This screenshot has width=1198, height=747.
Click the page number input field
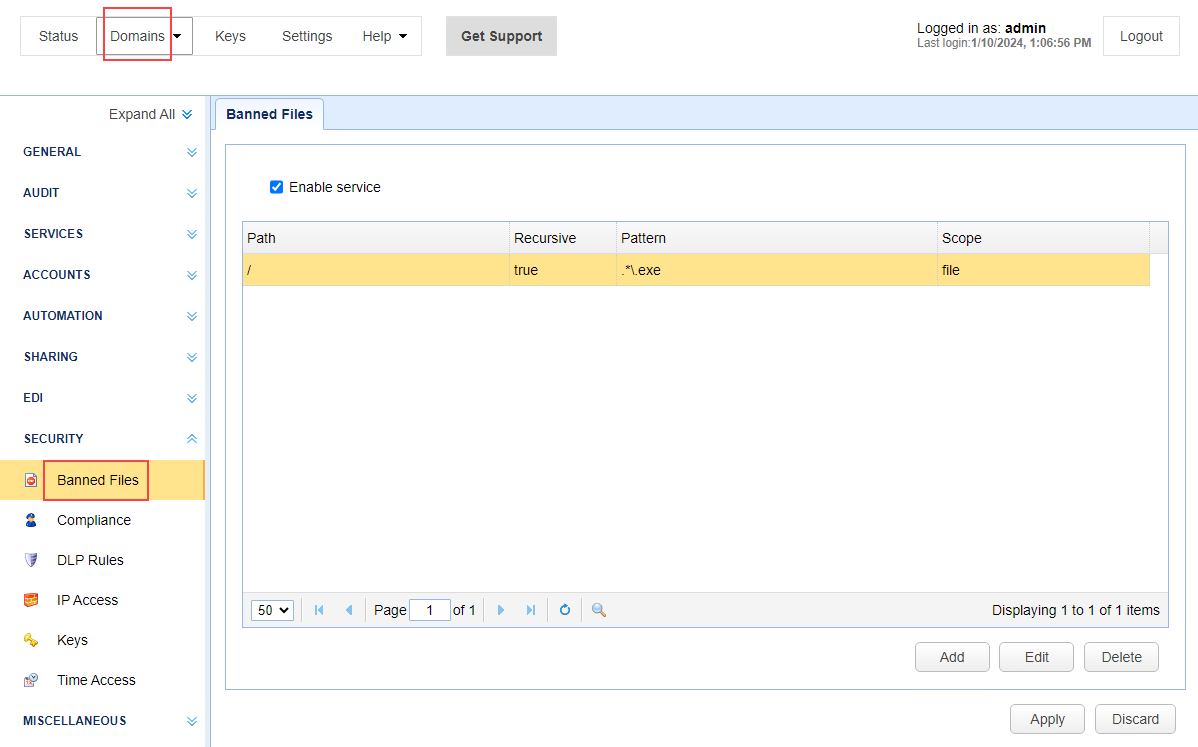(430, 610)
